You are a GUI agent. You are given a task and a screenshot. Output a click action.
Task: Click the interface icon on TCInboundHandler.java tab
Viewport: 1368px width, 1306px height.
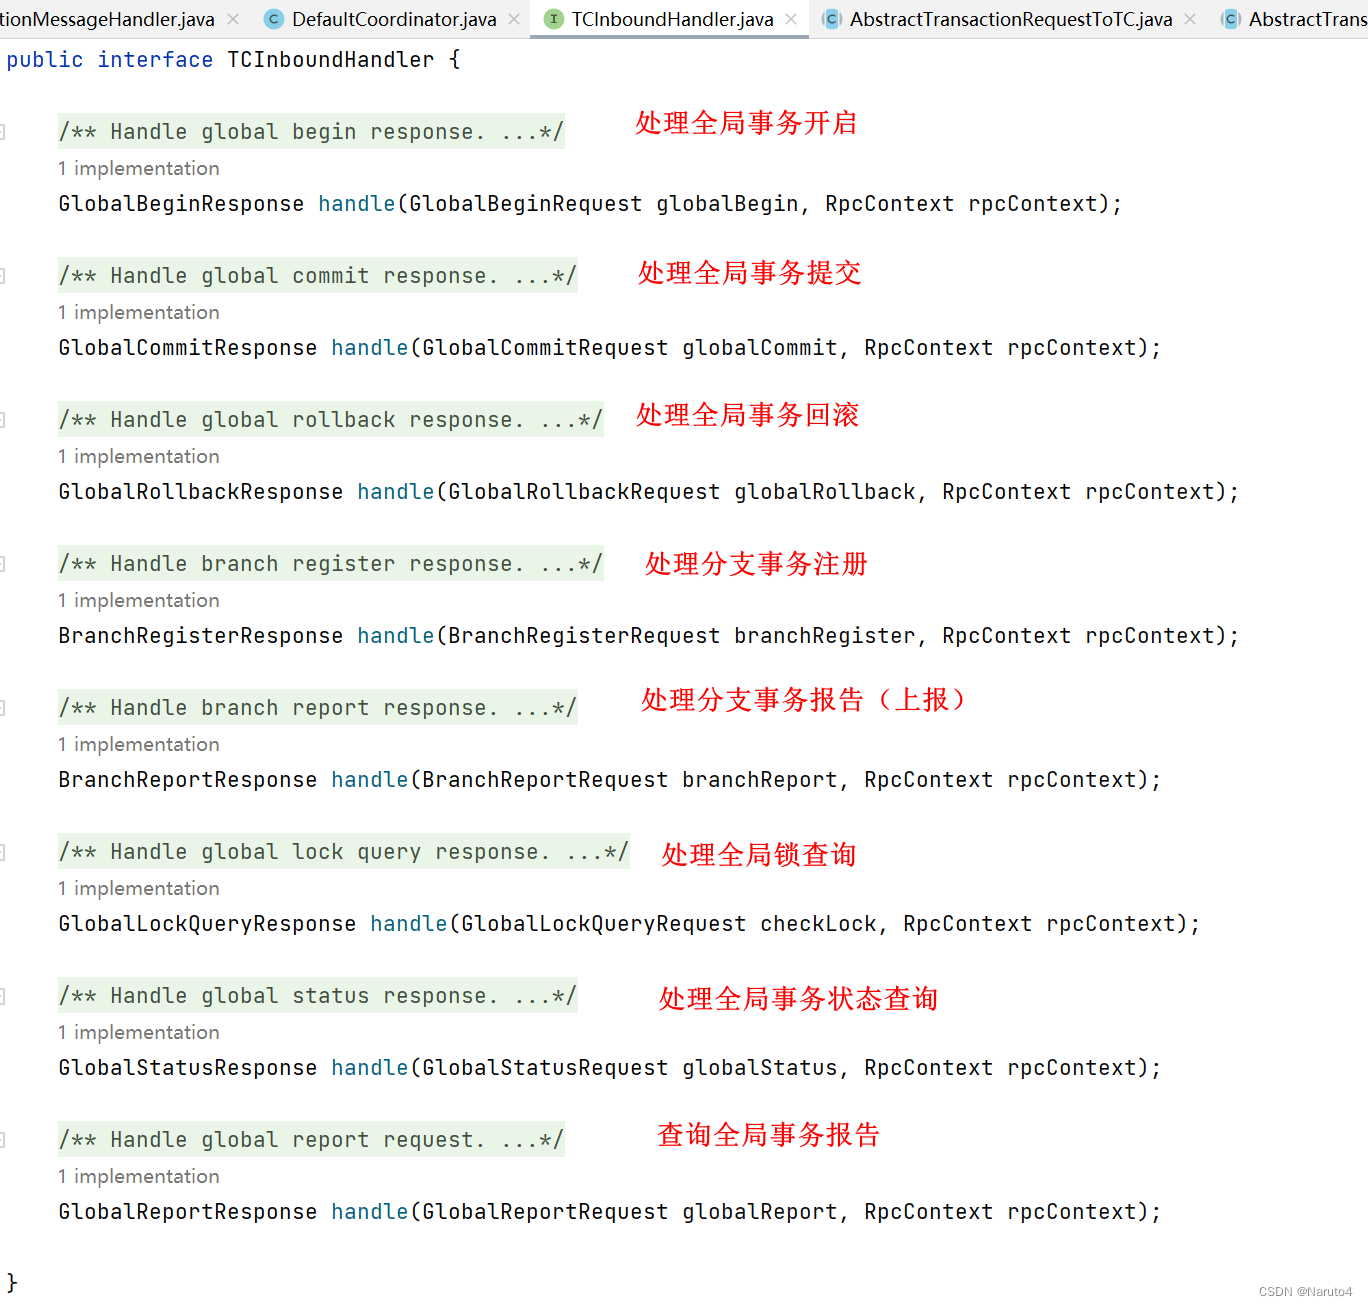(554, 19)
